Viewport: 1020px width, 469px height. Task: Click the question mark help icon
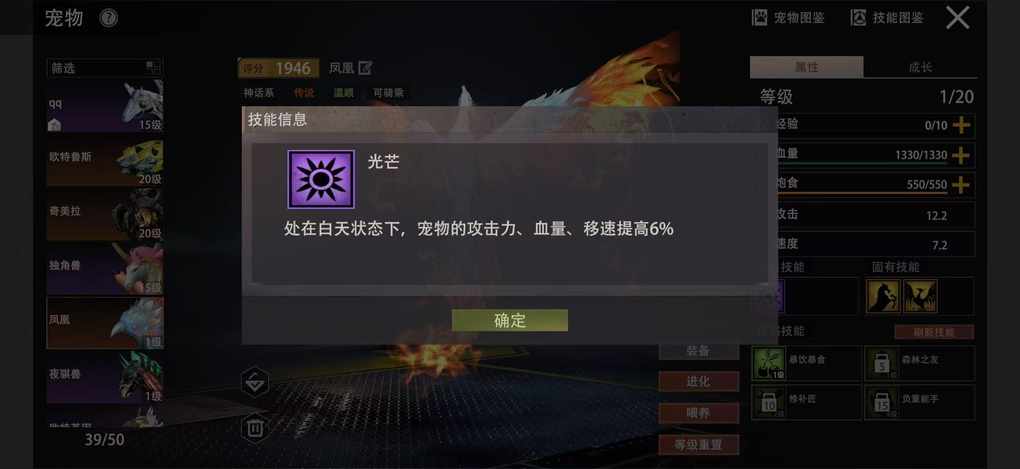coord(109,18)
